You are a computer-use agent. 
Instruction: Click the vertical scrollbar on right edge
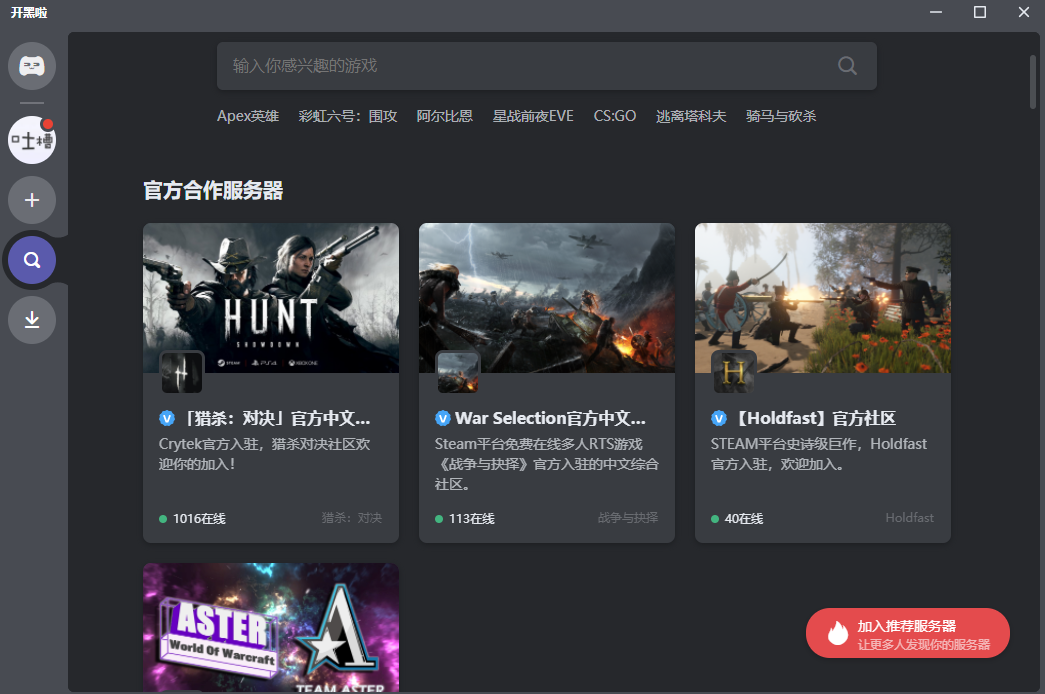click(1032, 82)
